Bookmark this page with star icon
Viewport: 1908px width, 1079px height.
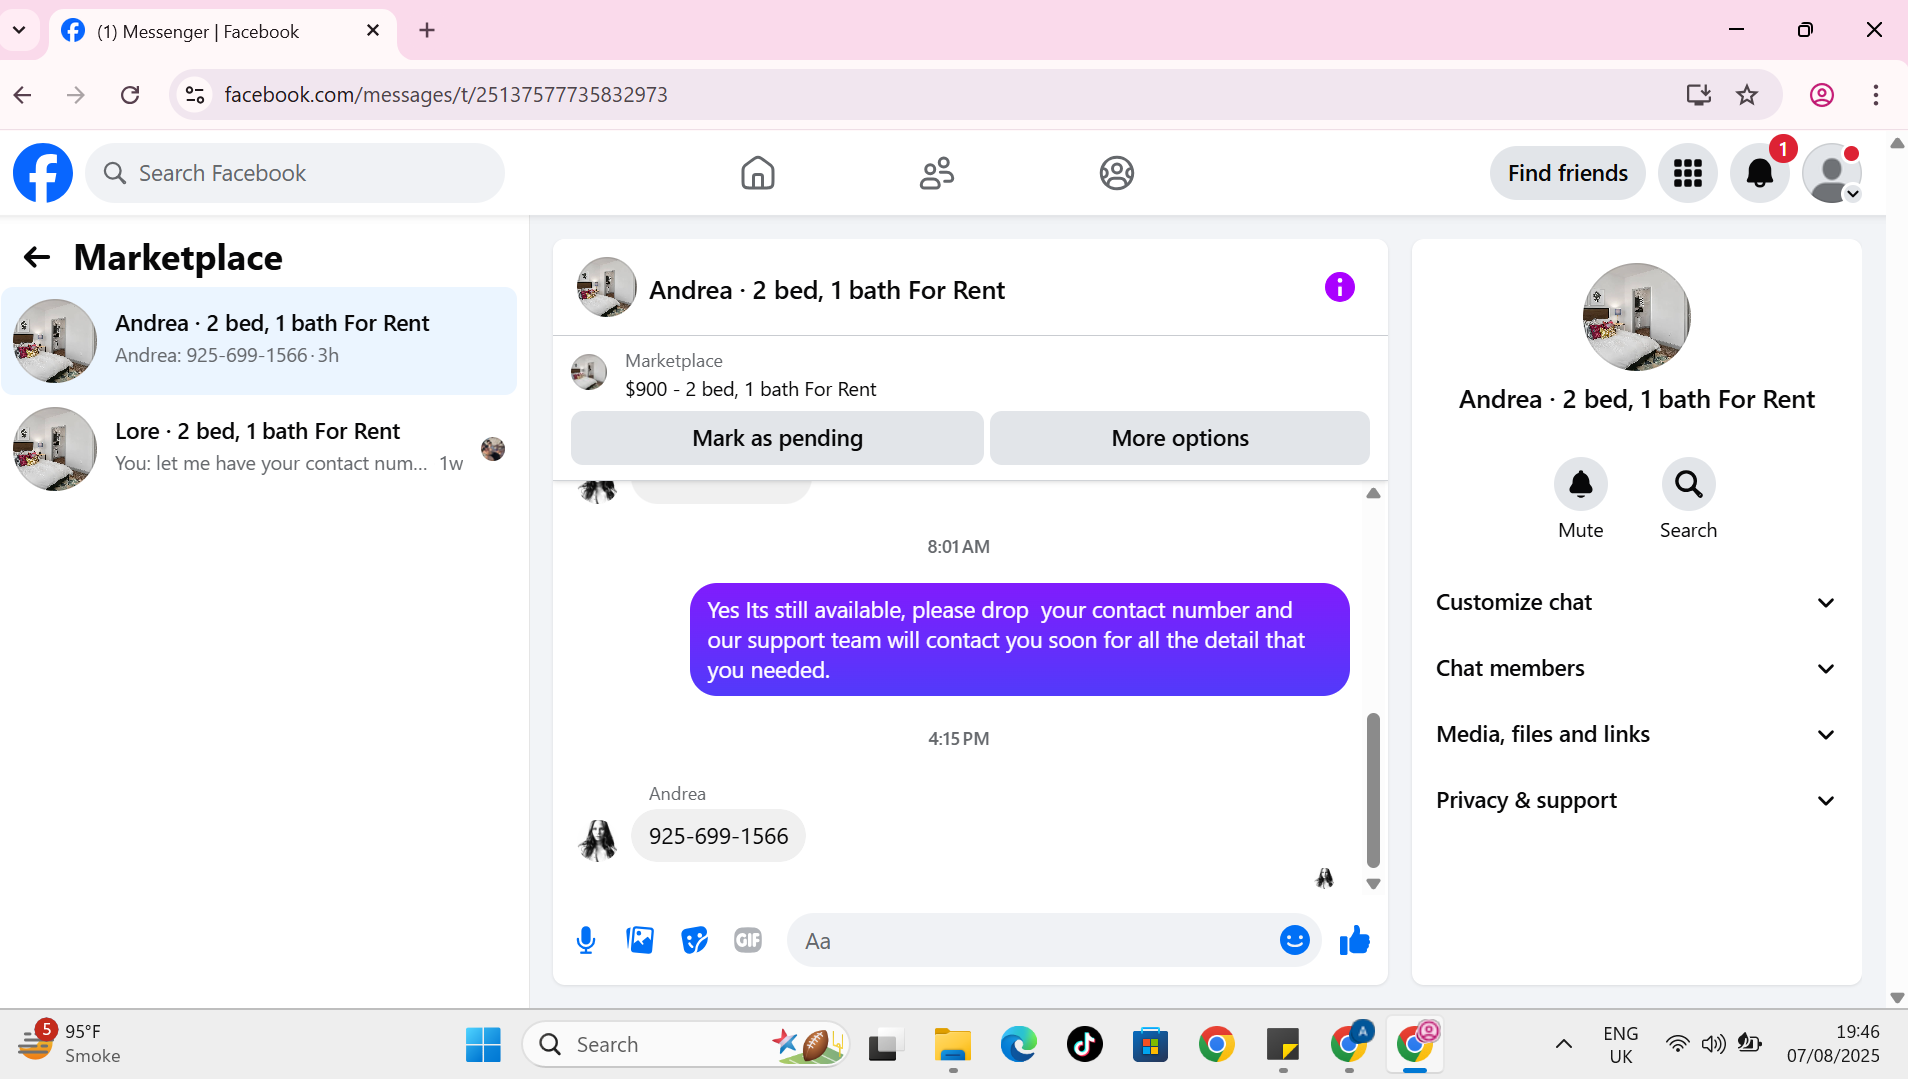pyautogui.click(x=1747, y=95)
